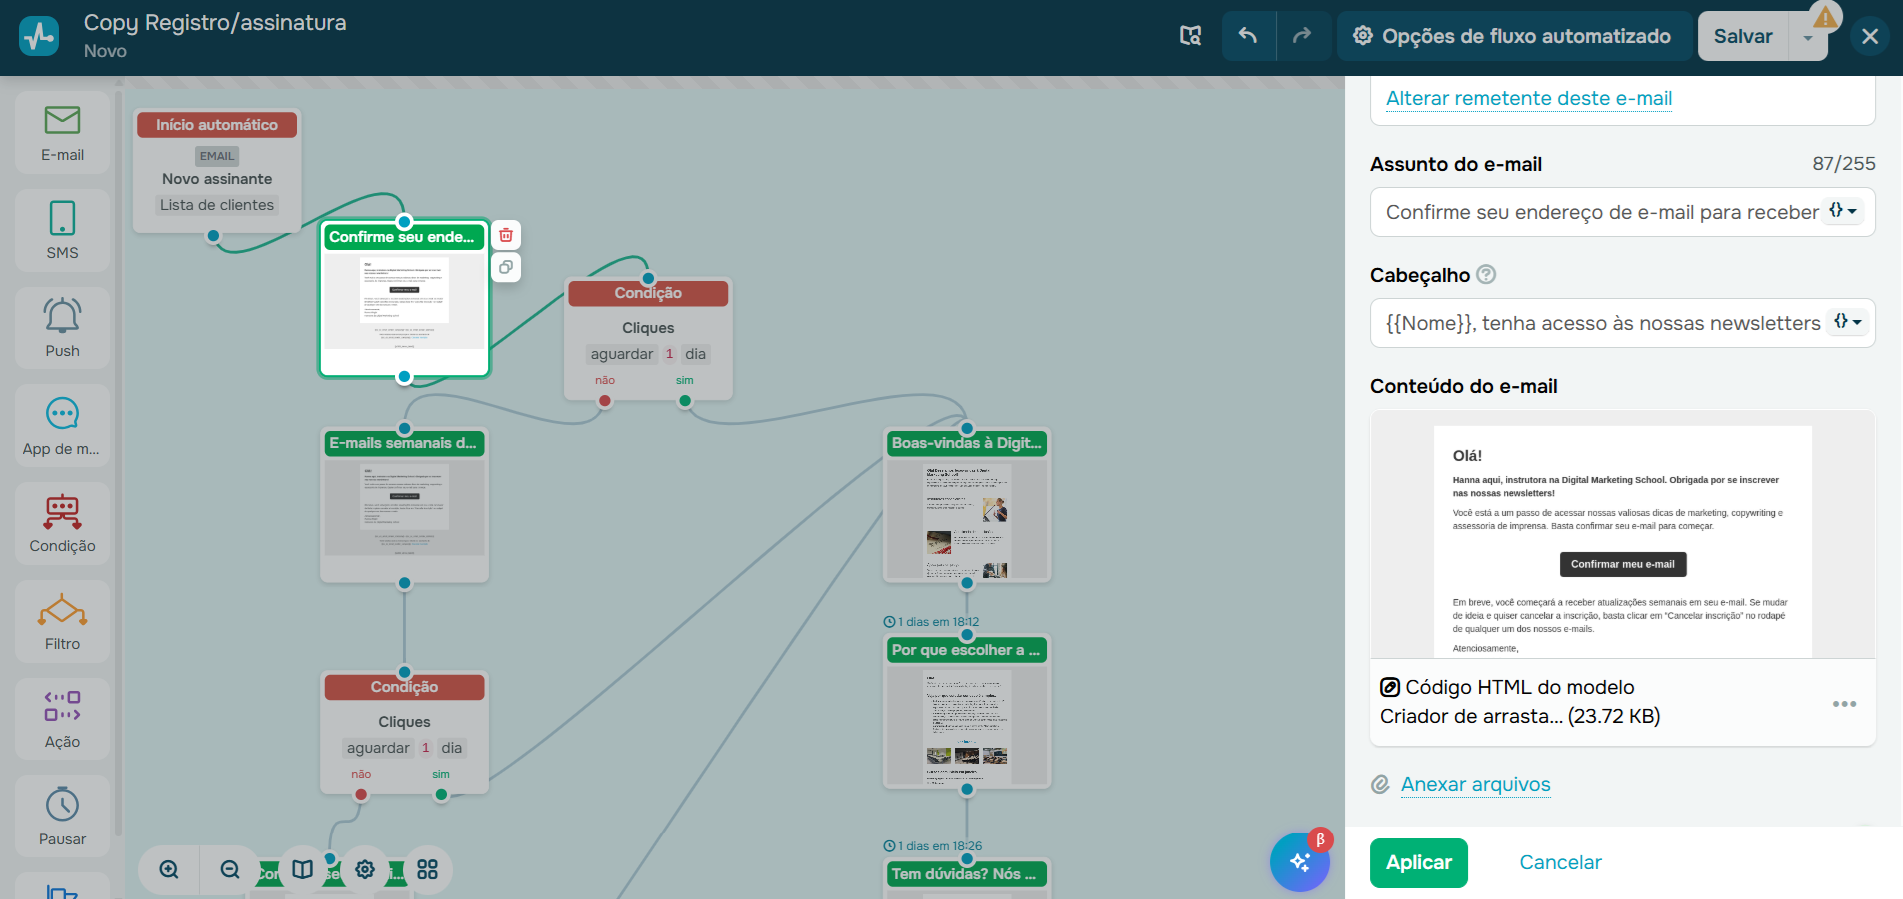Open Cabeçalho help tooltip icon
This screenshot has width=1903, height=899.
click(1486, 274)
